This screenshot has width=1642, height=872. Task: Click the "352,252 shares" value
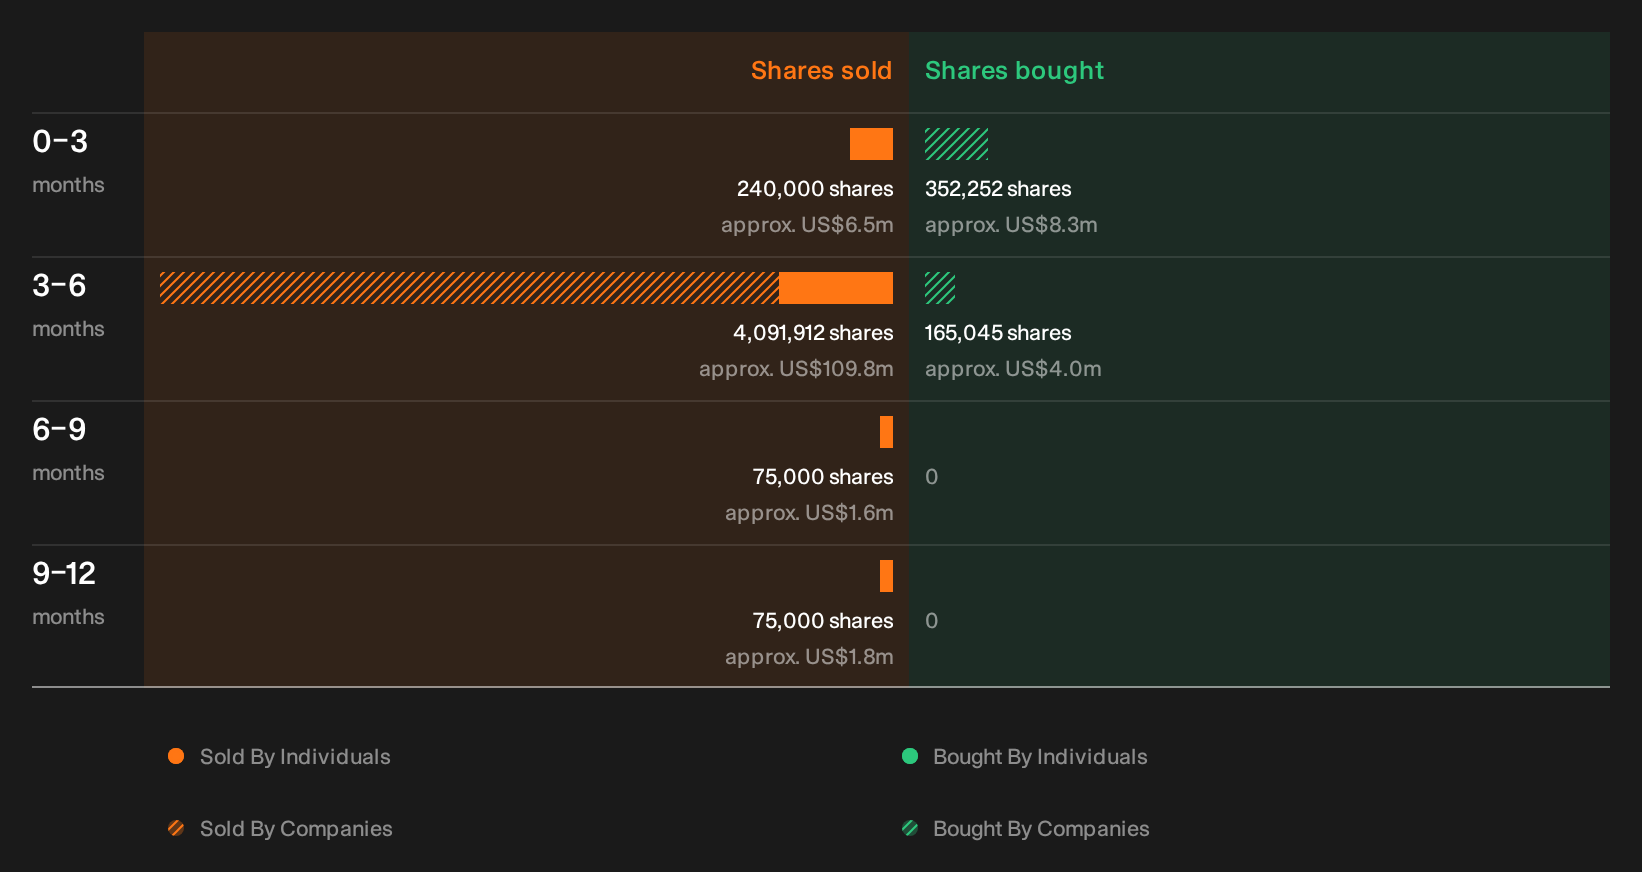point(998,189)
